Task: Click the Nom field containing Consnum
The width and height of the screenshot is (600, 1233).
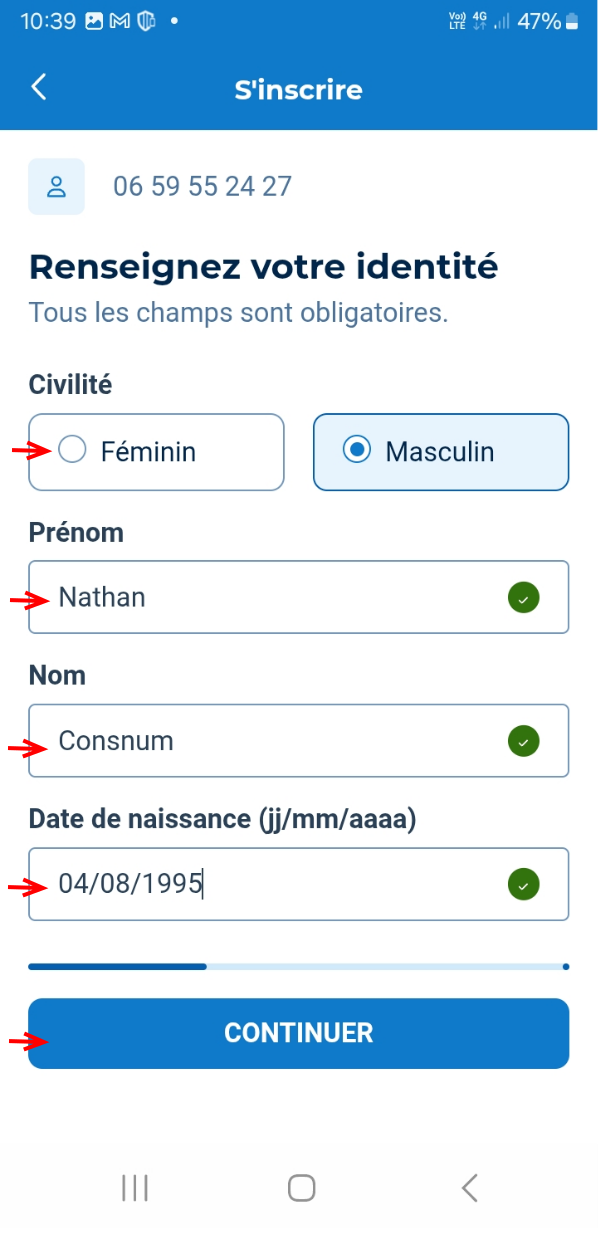Action: (x=270, y=741)
